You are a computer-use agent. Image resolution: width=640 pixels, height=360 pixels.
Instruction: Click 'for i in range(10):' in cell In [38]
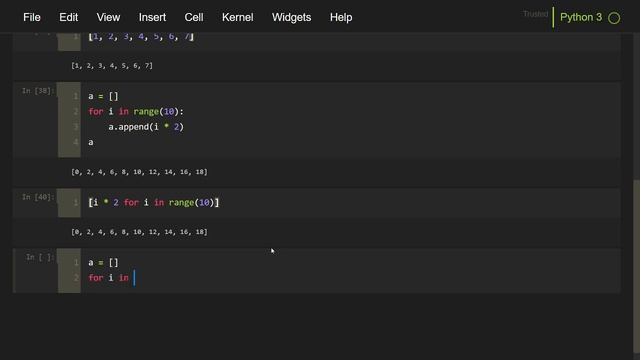136,111
